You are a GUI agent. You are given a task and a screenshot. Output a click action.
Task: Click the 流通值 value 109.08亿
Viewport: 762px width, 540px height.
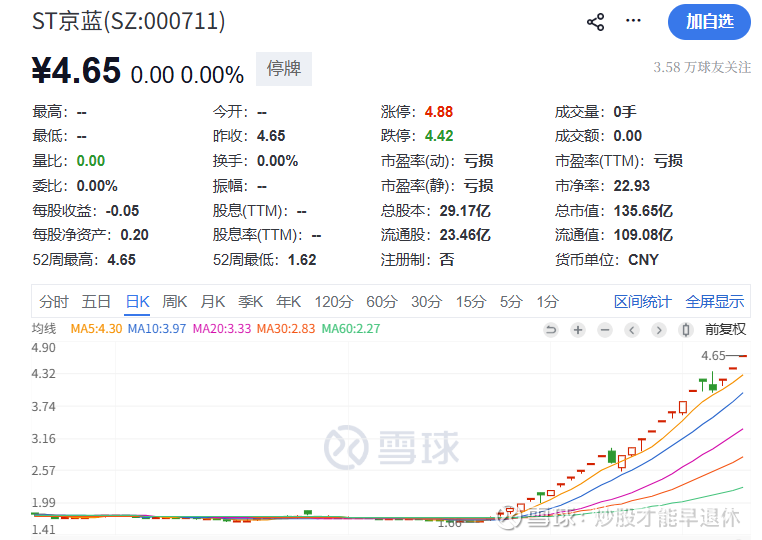(x=643, y=235)
